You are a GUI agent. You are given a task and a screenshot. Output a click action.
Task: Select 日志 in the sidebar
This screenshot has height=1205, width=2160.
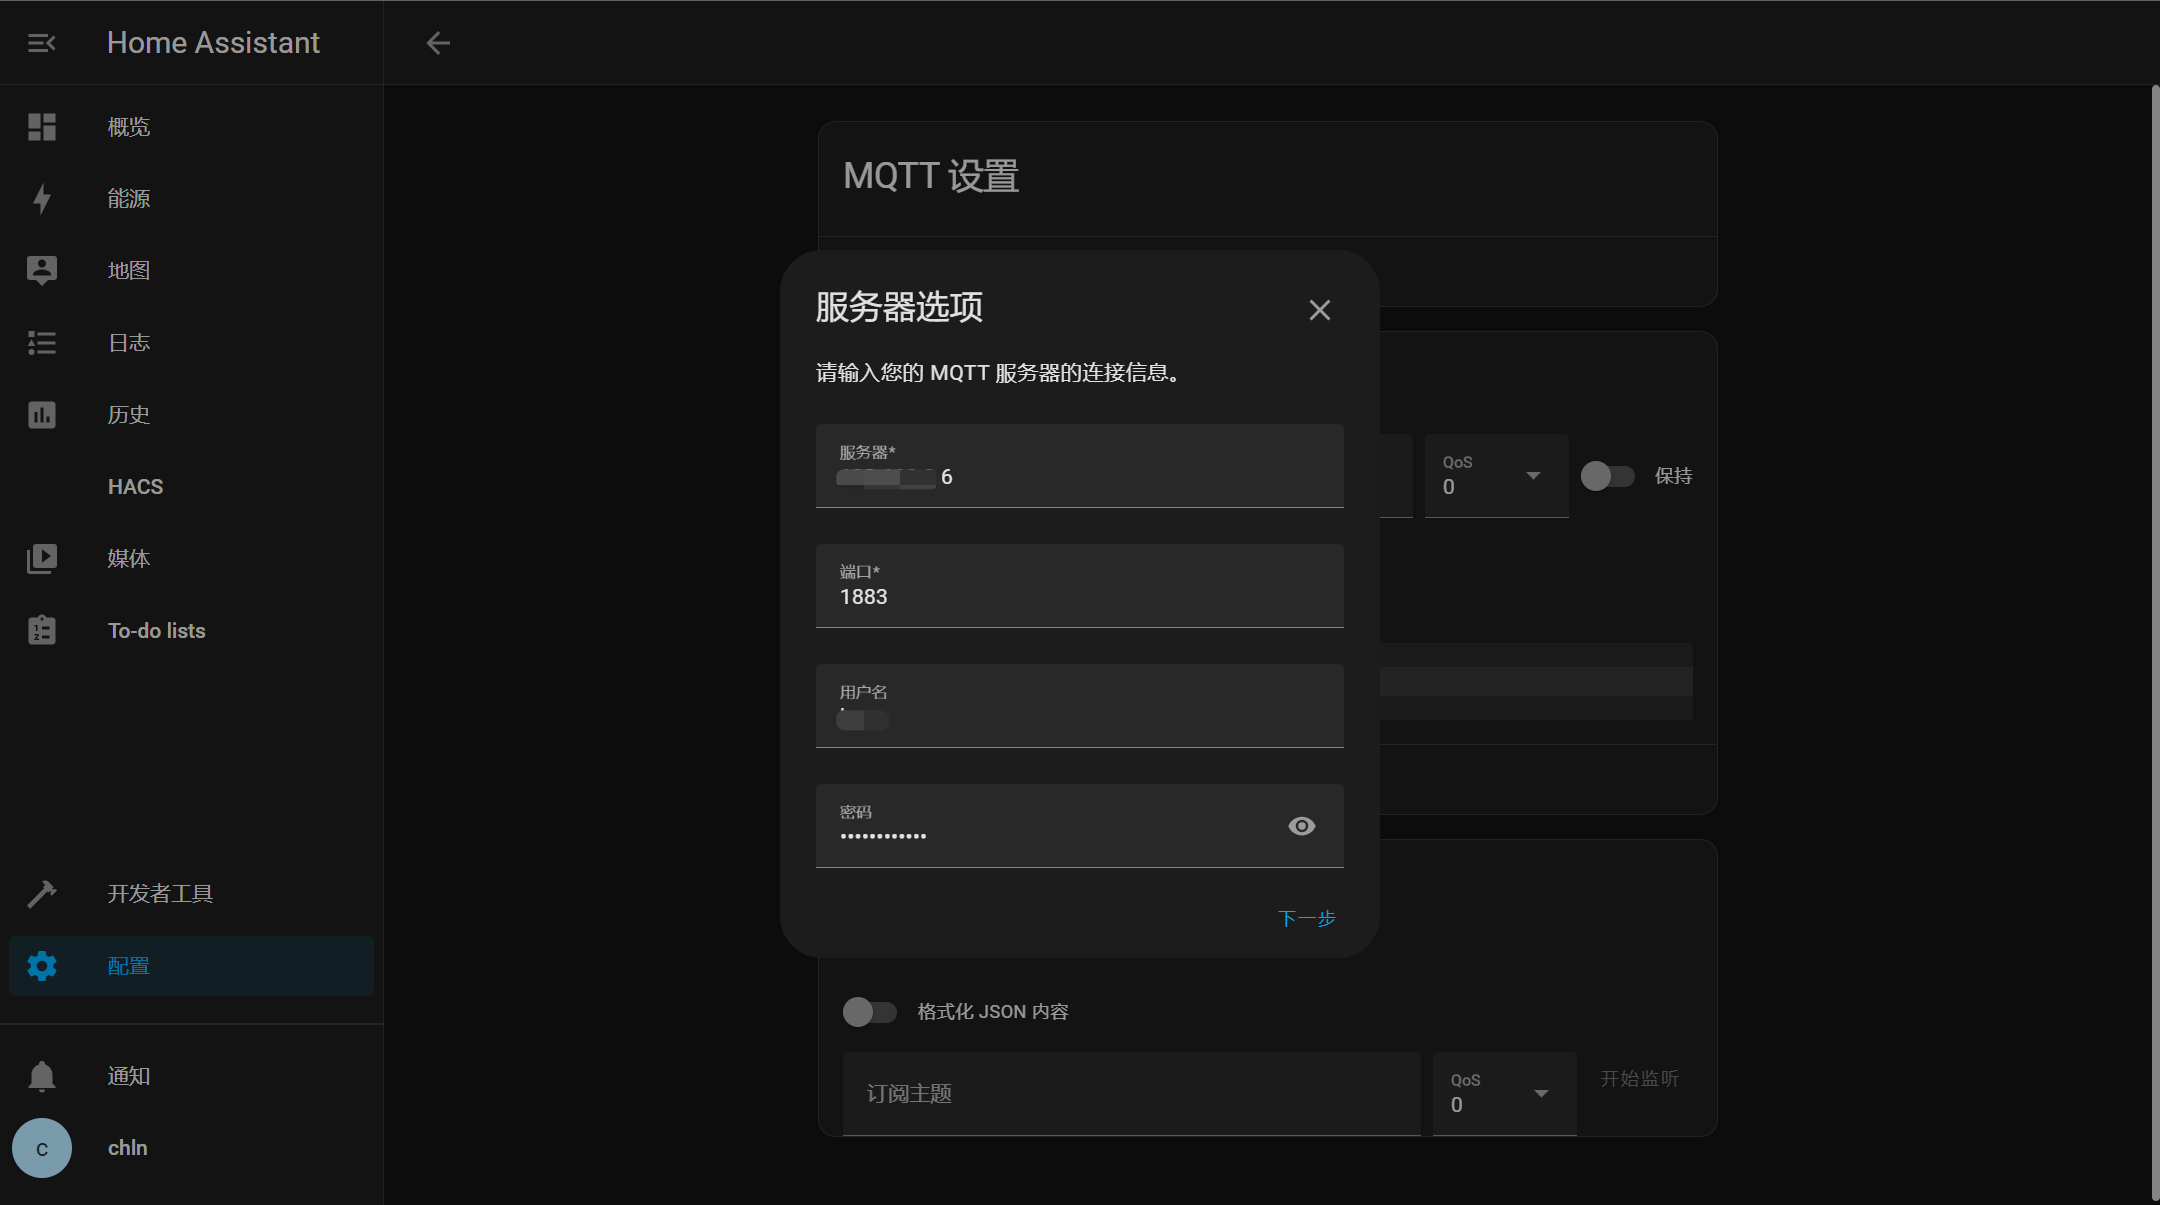(129, 343)
